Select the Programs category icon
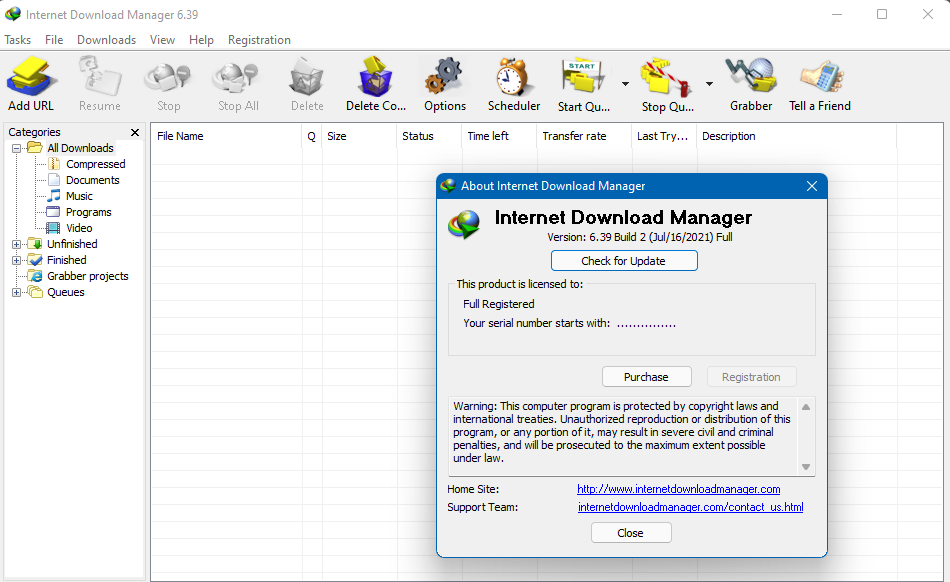The image size is (950, 582). [54, 212]
